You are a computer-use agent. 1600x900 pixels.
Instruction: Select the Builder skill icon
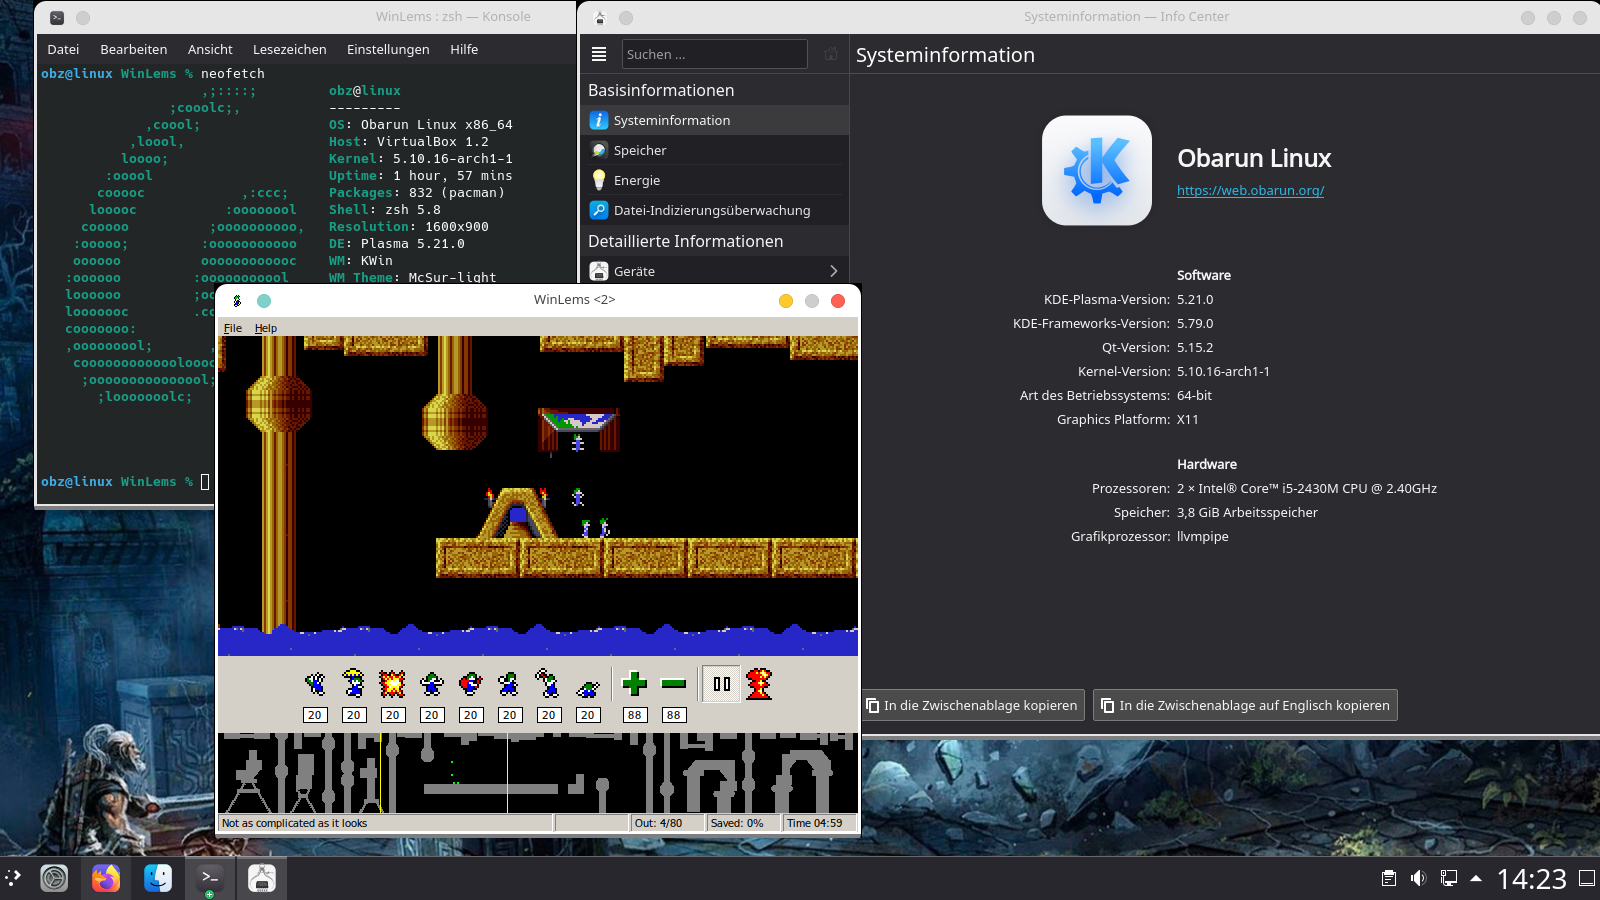point(471,684)
